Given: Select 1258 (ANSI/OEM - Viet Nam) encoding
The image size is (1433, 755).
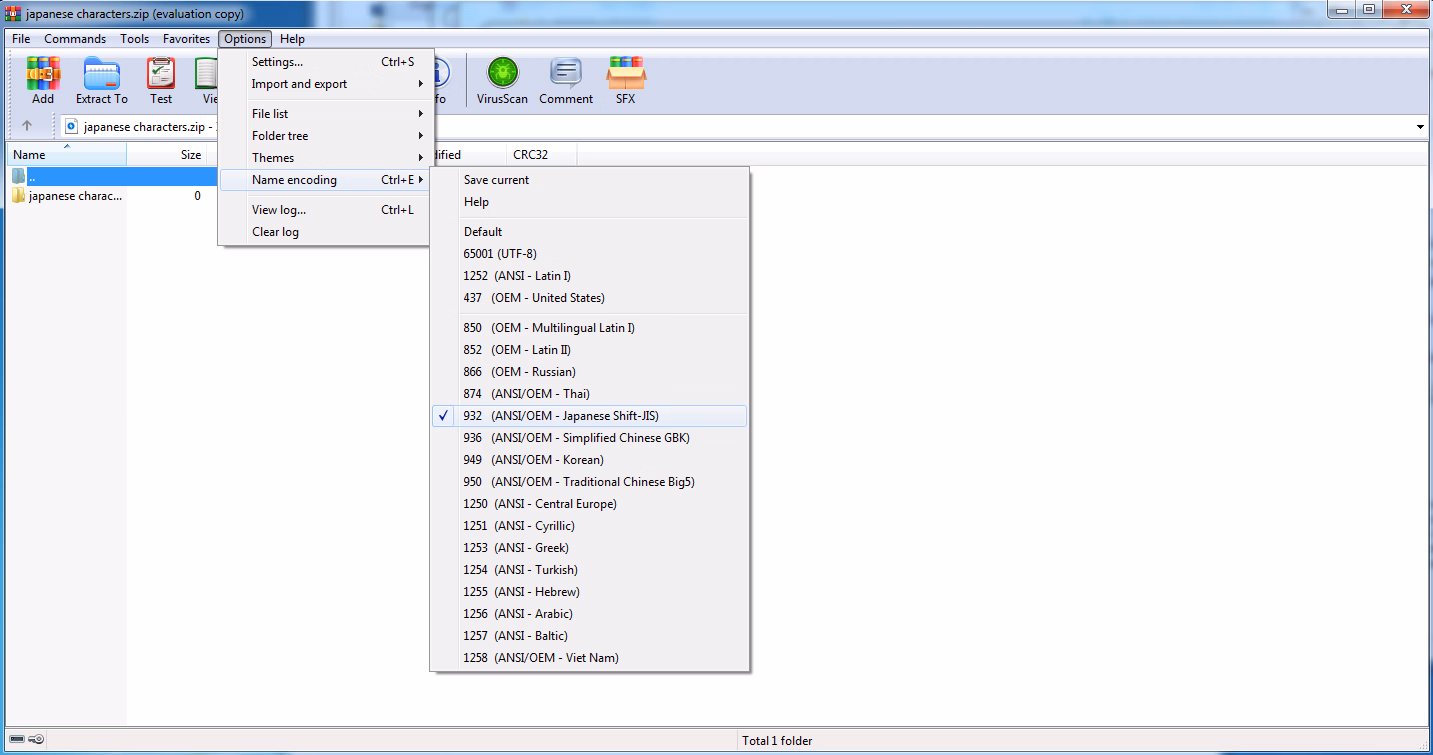Looking at the screenshot, I should coord(590,658).
